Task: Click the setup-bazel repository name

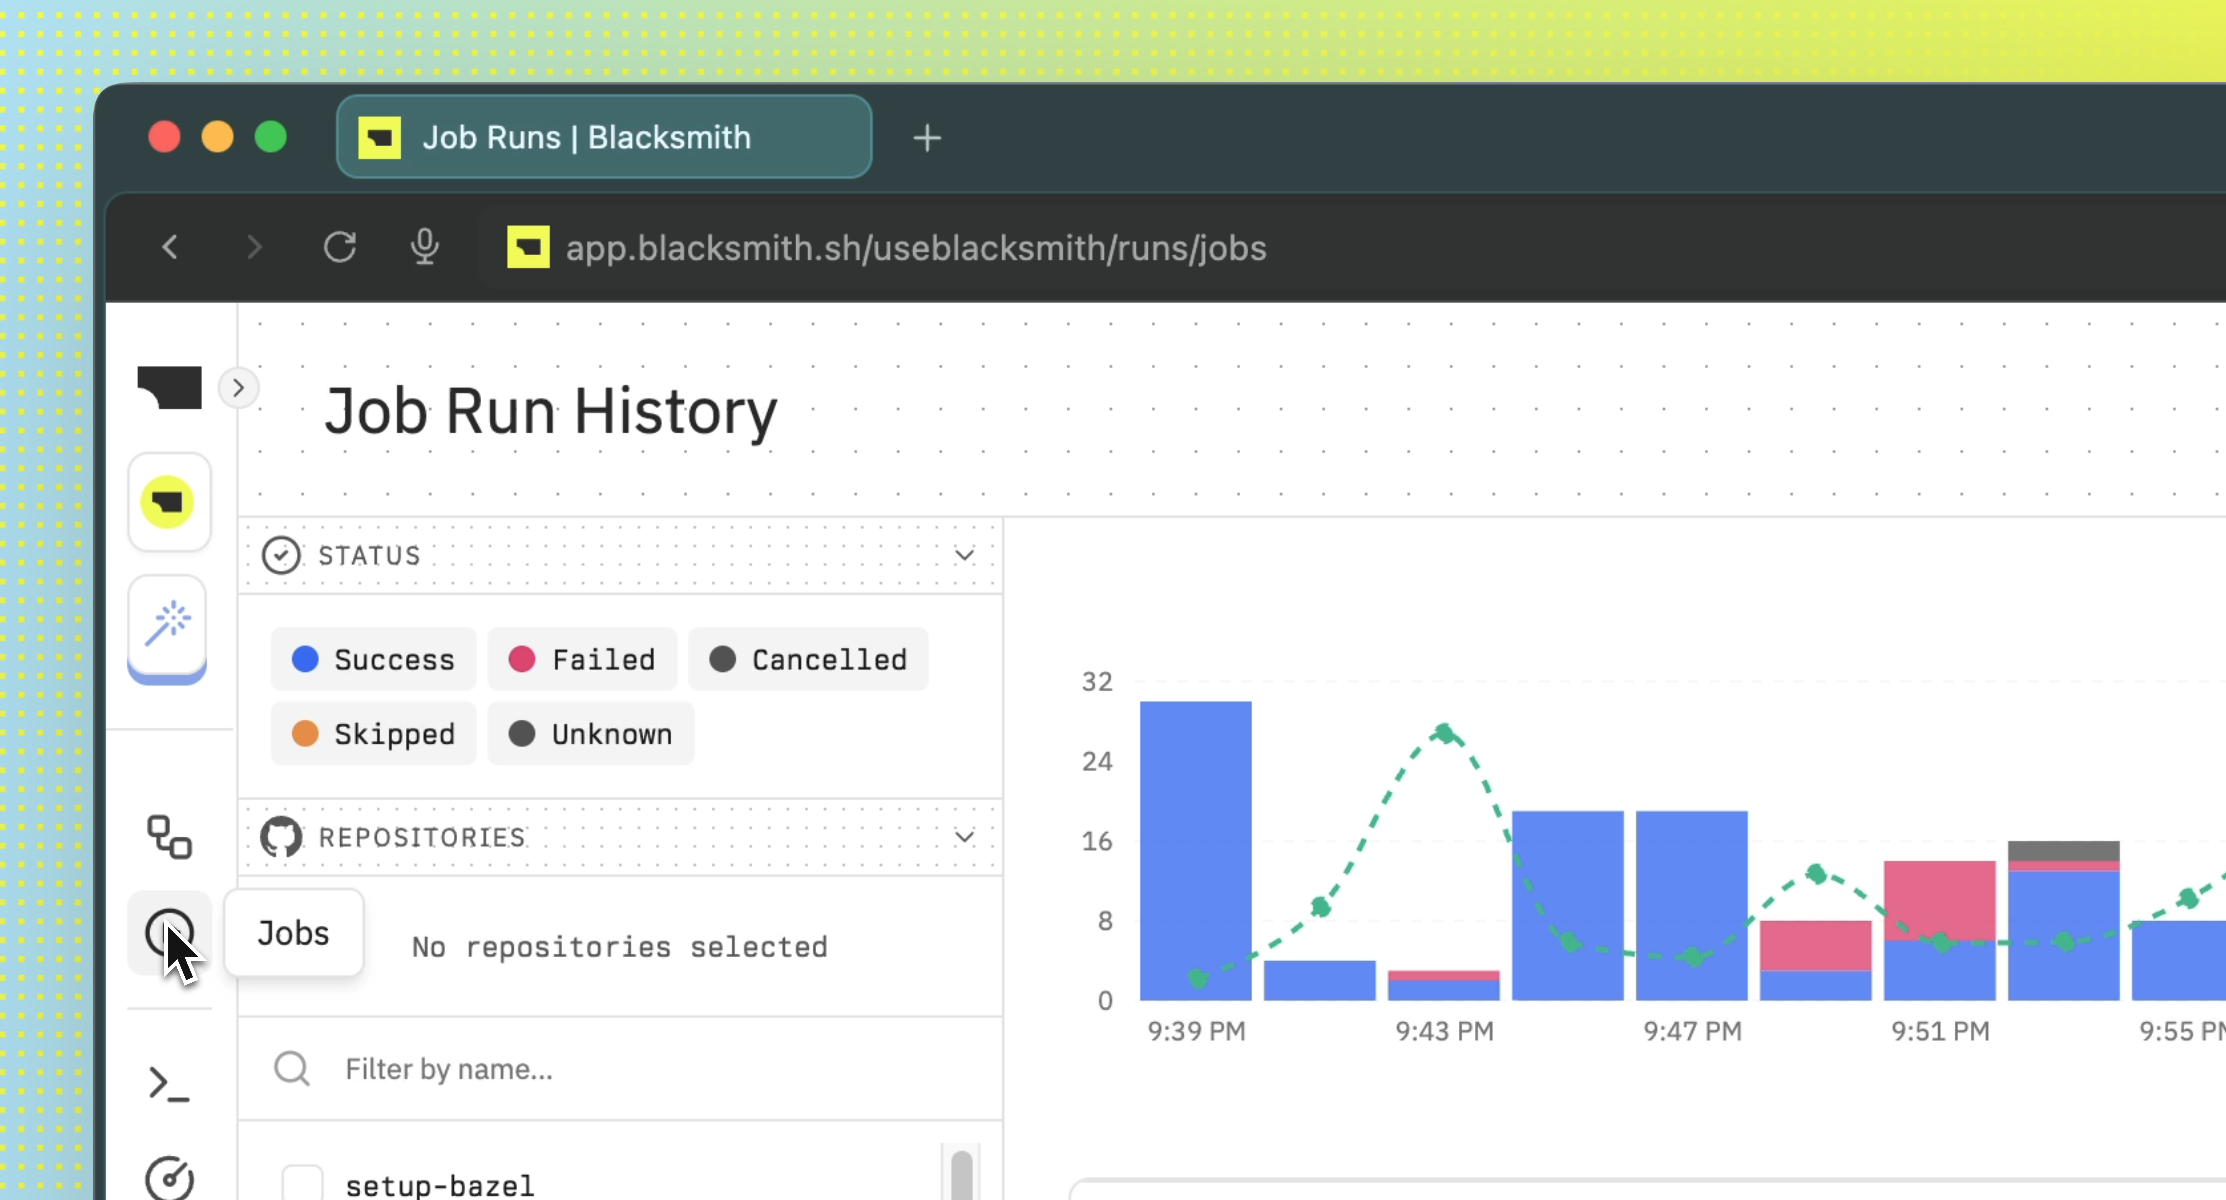Action: 439,1186
